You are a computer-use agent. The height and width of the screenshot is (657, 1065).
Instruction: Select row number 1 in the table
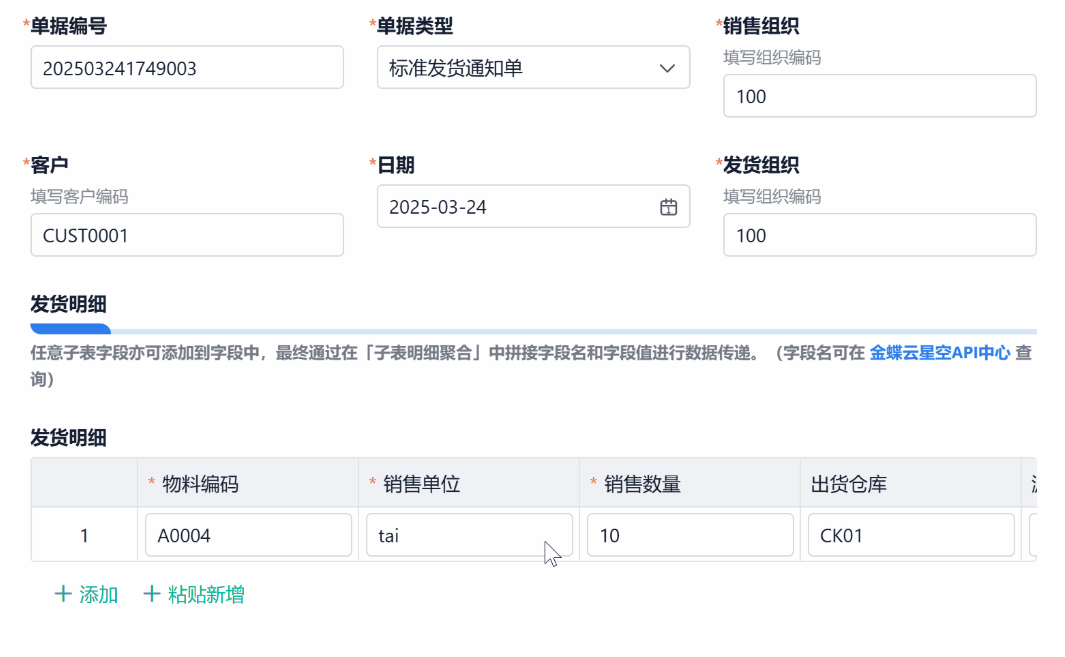[x=84, y=535]
